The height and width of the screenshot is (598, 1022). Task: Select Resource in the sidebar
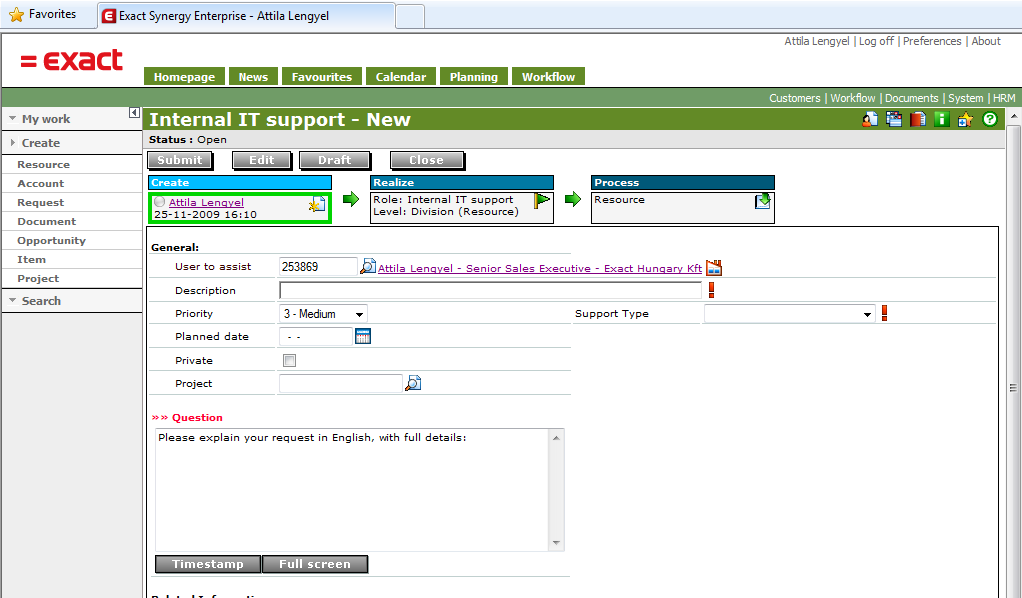click(44, 164)
